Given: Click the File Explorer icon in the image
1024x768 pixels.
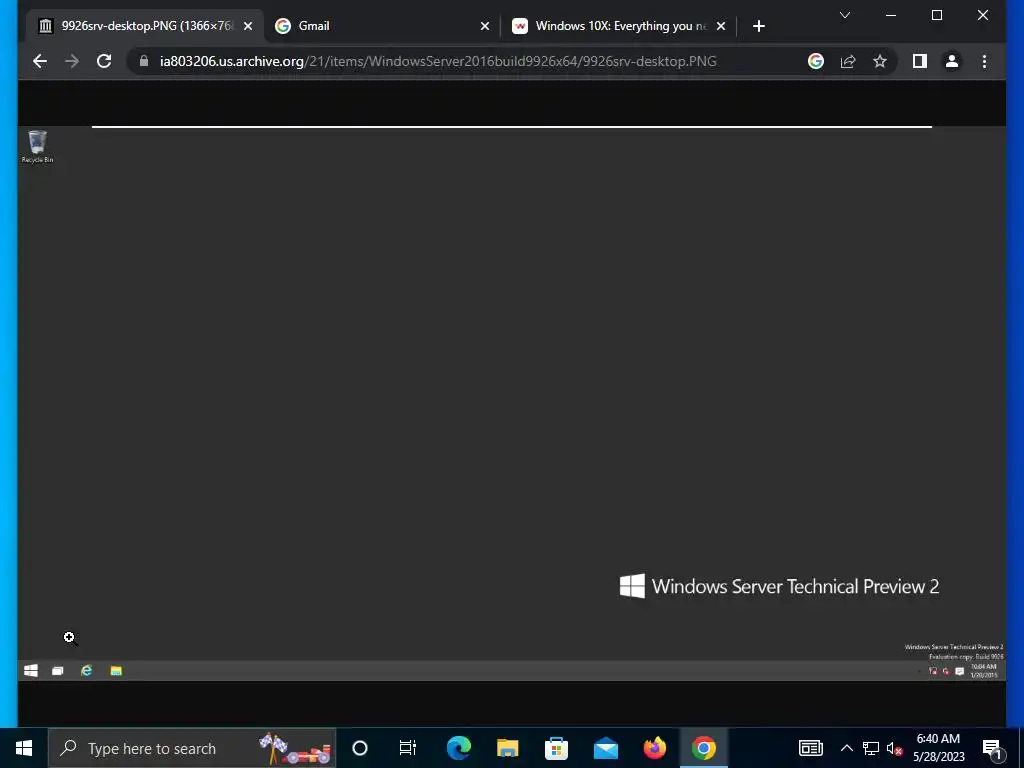Looking at the screenshot, I should coord(116,671).
